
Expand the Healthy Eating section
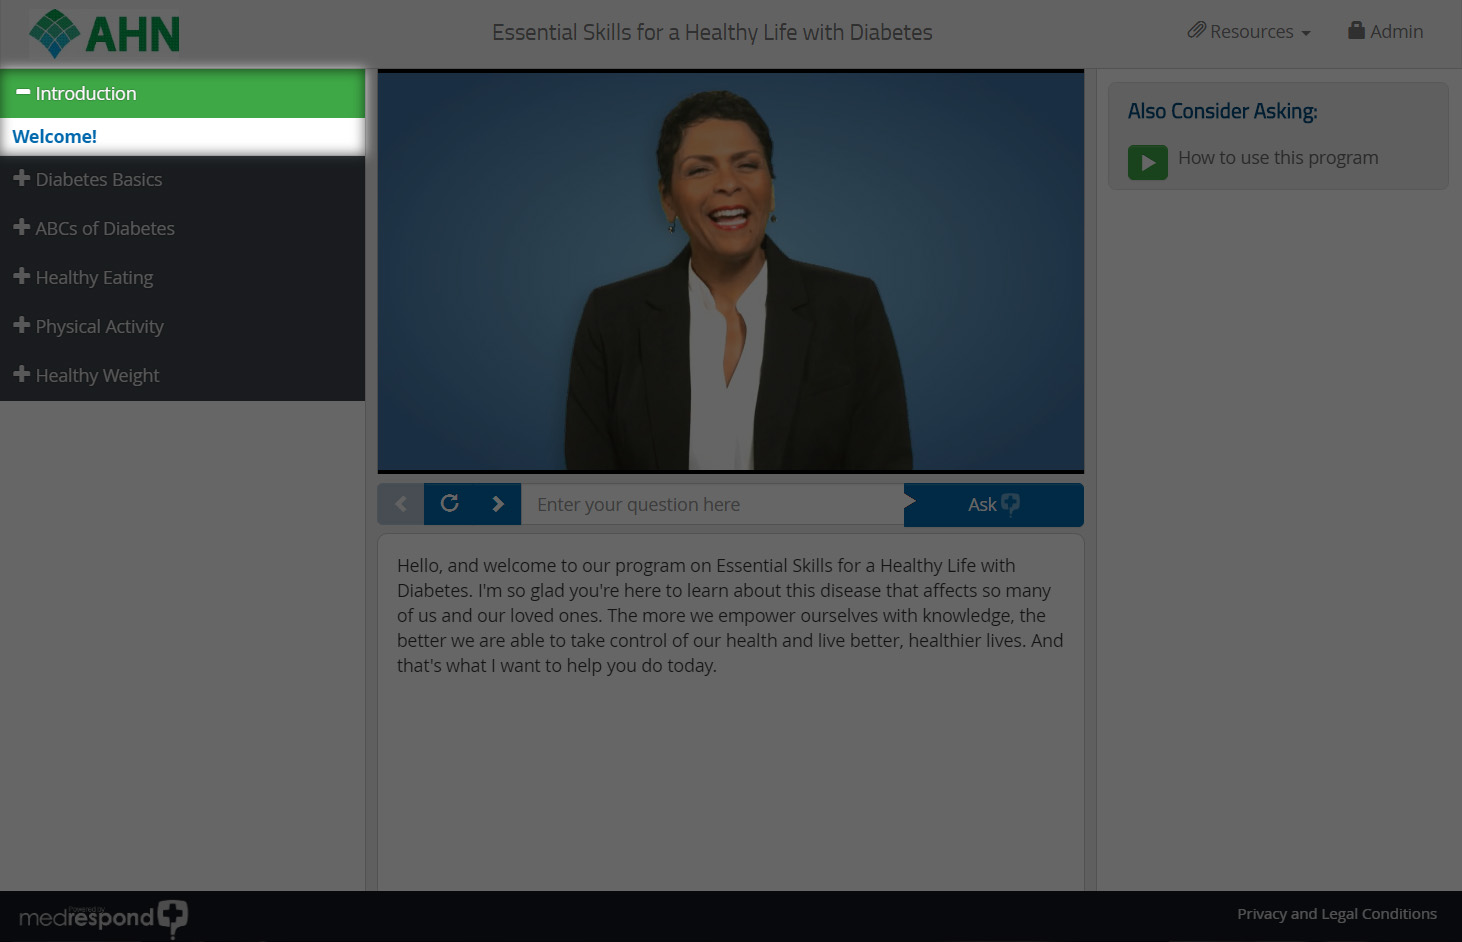click(94, 278)
